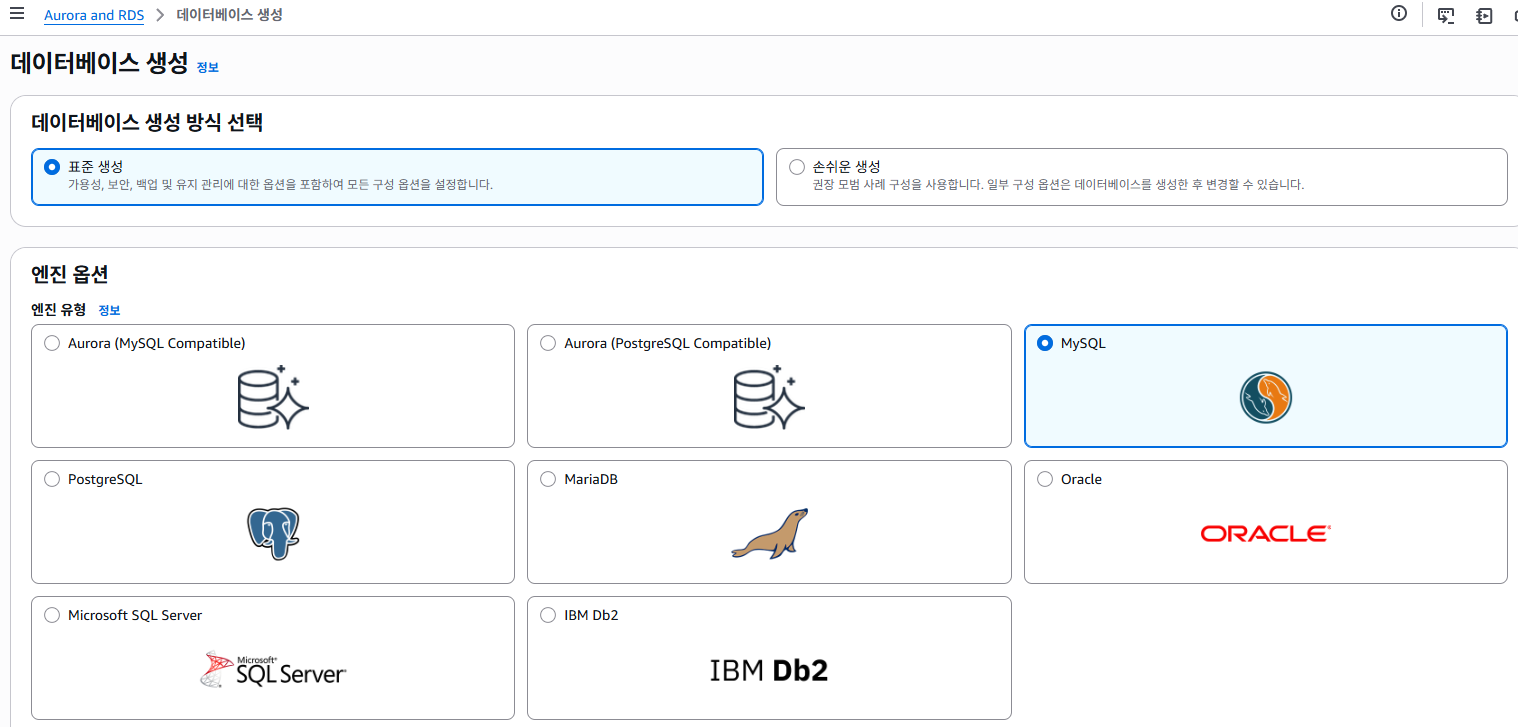Click the Aurora PostgreSQL Compatible database icon
Screen dimensions: 1518x727
coord(769,398)
